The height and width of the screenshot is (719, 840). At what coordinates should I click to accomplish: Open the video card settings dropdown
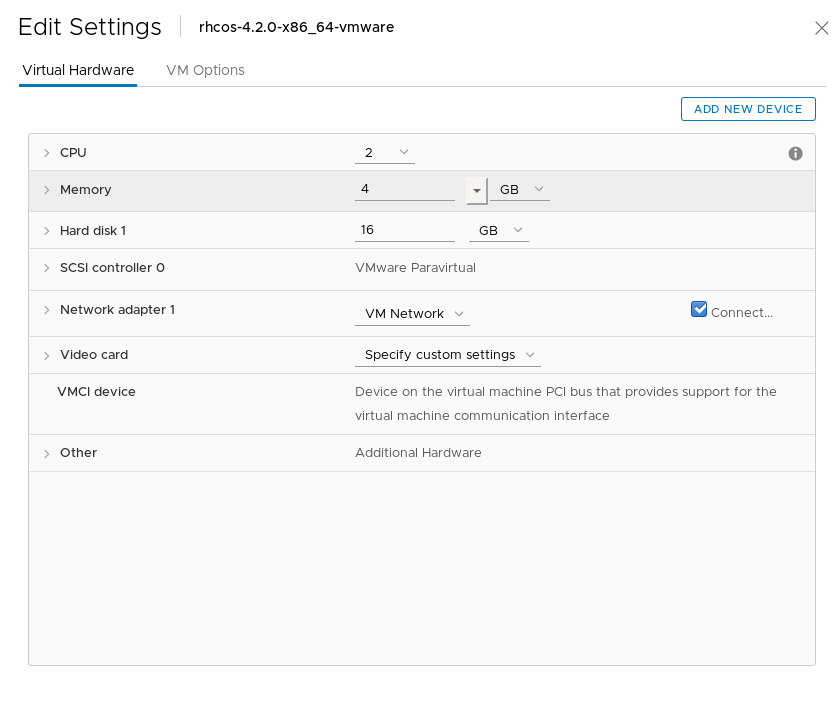[447, 355]
